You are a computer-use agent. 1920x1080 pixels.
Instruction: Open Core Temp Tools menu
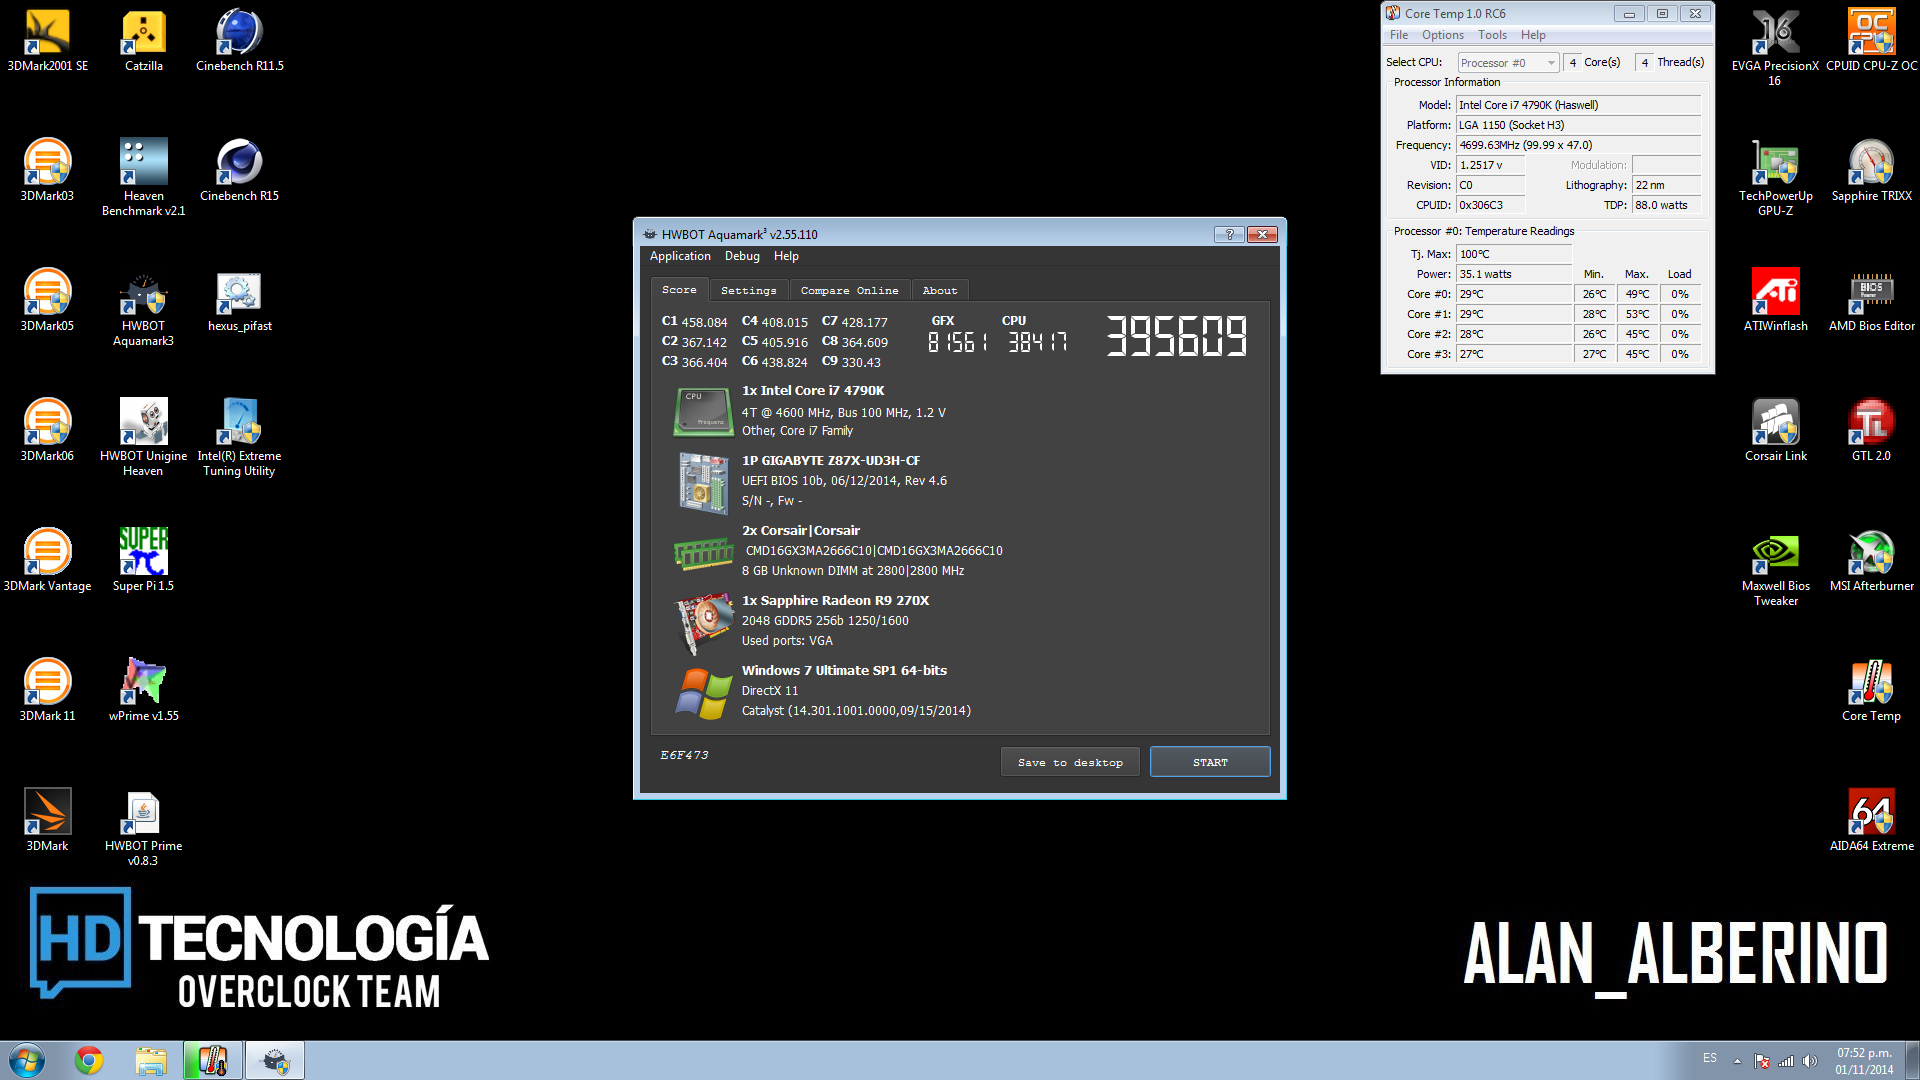[x=1492, y=35]
